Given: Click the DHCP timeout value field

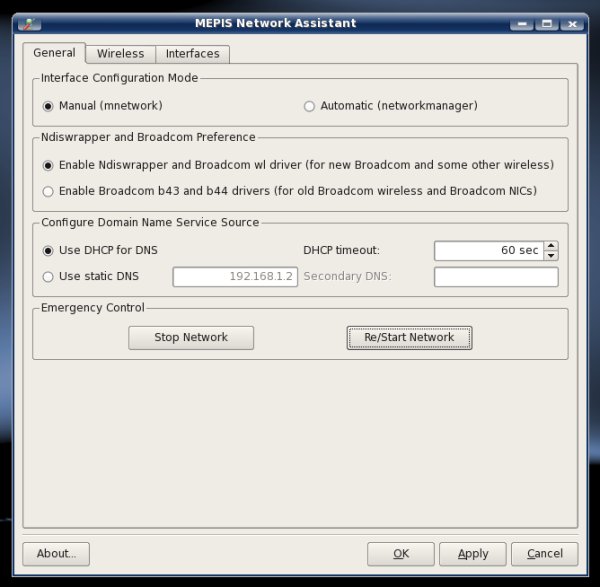Looking at the screenshot, I should click(x=489, y=251).
